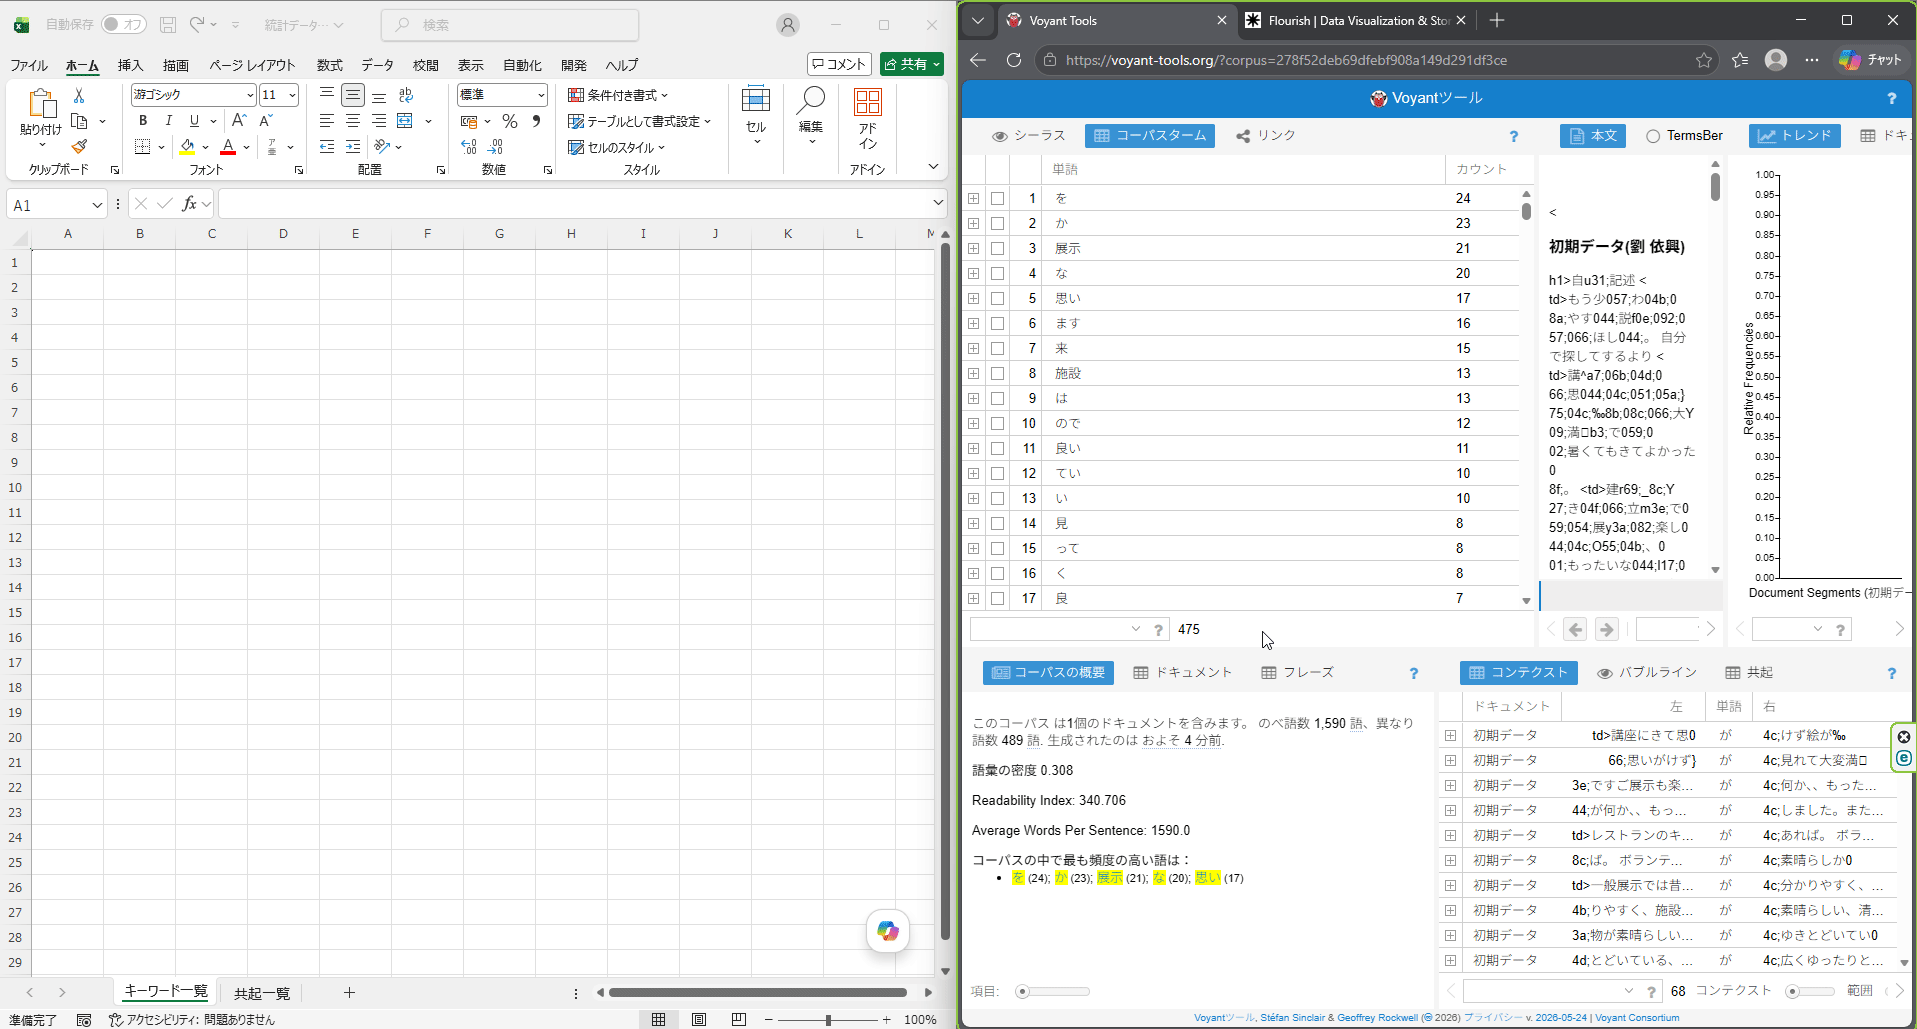This screenshot has height=1029, width=1917.
Task: Add this page to favorites with the star
Action: tap(1704, 60)
